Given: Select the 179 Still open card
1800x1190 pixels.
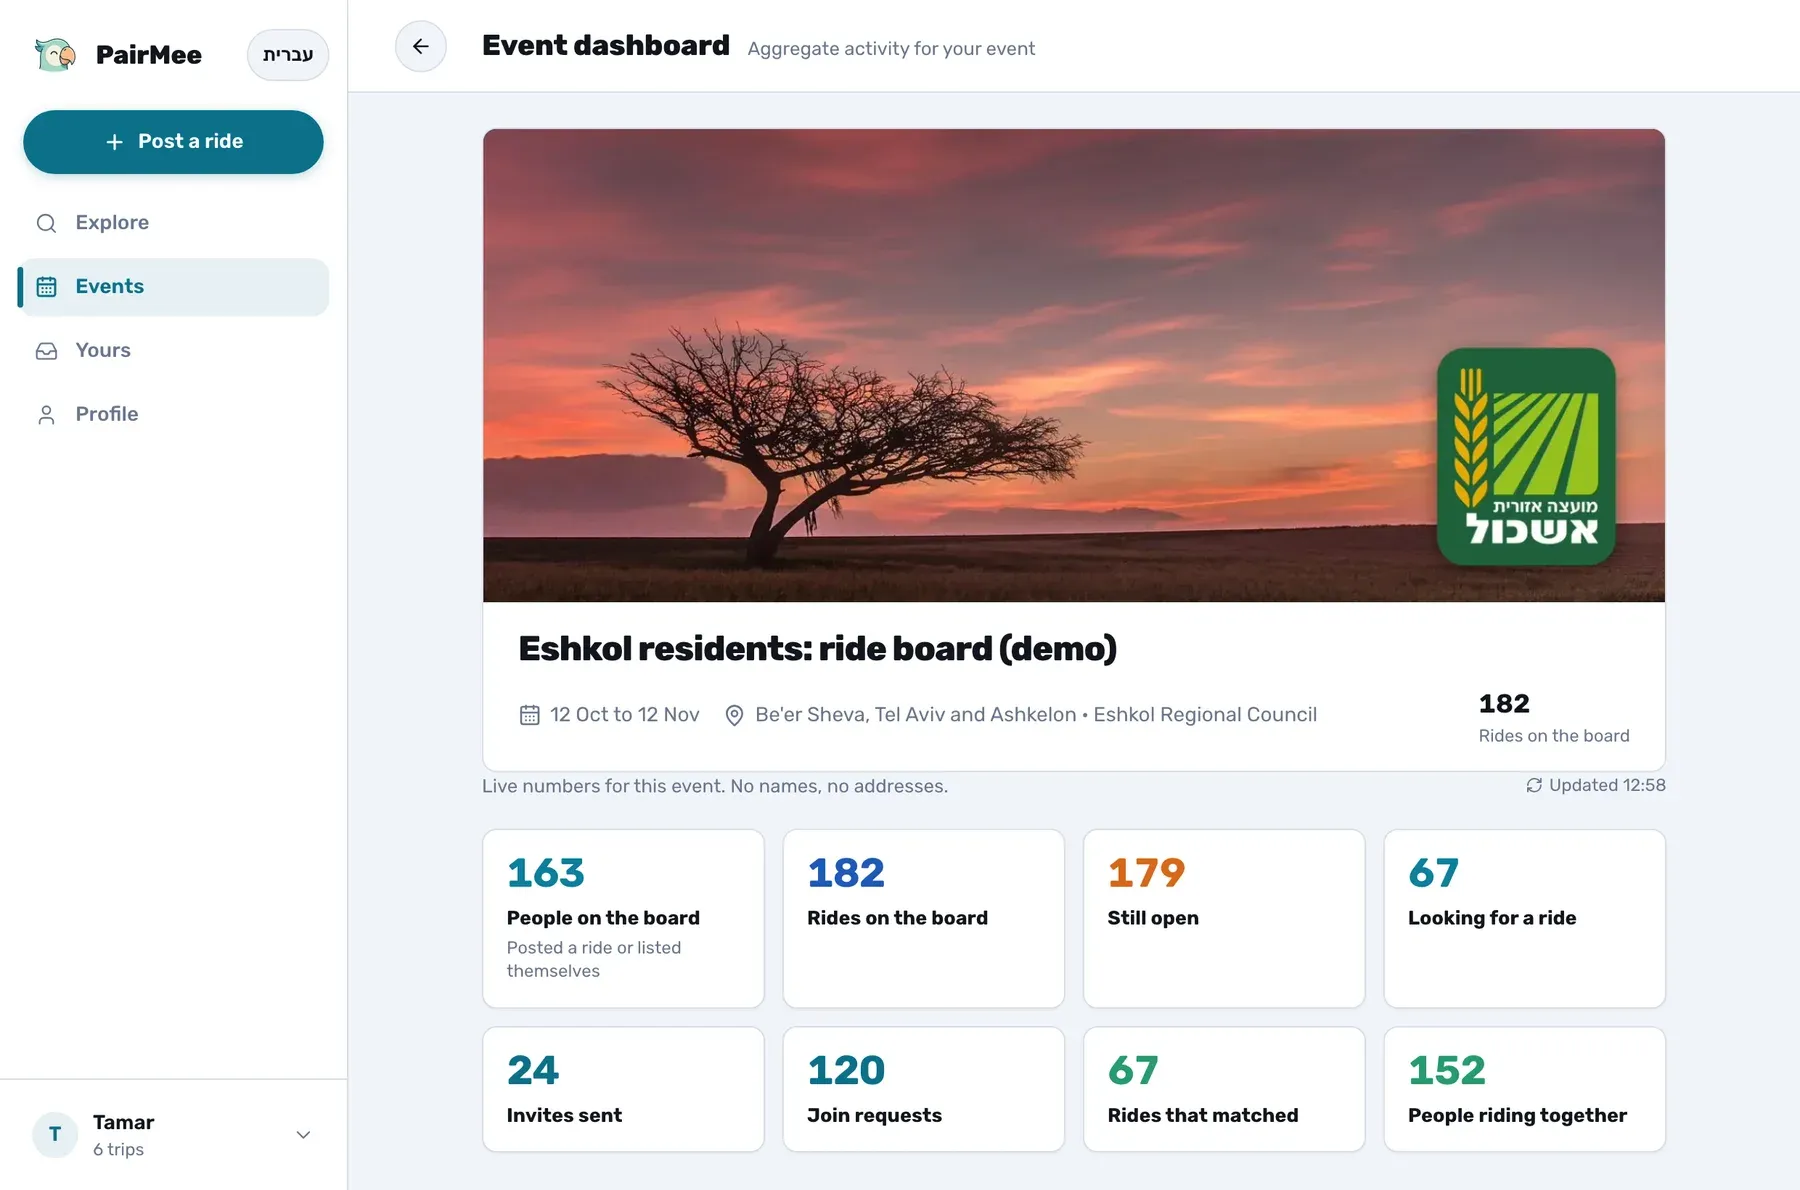Looking at the screenshot, I should tap(1224, 918).
